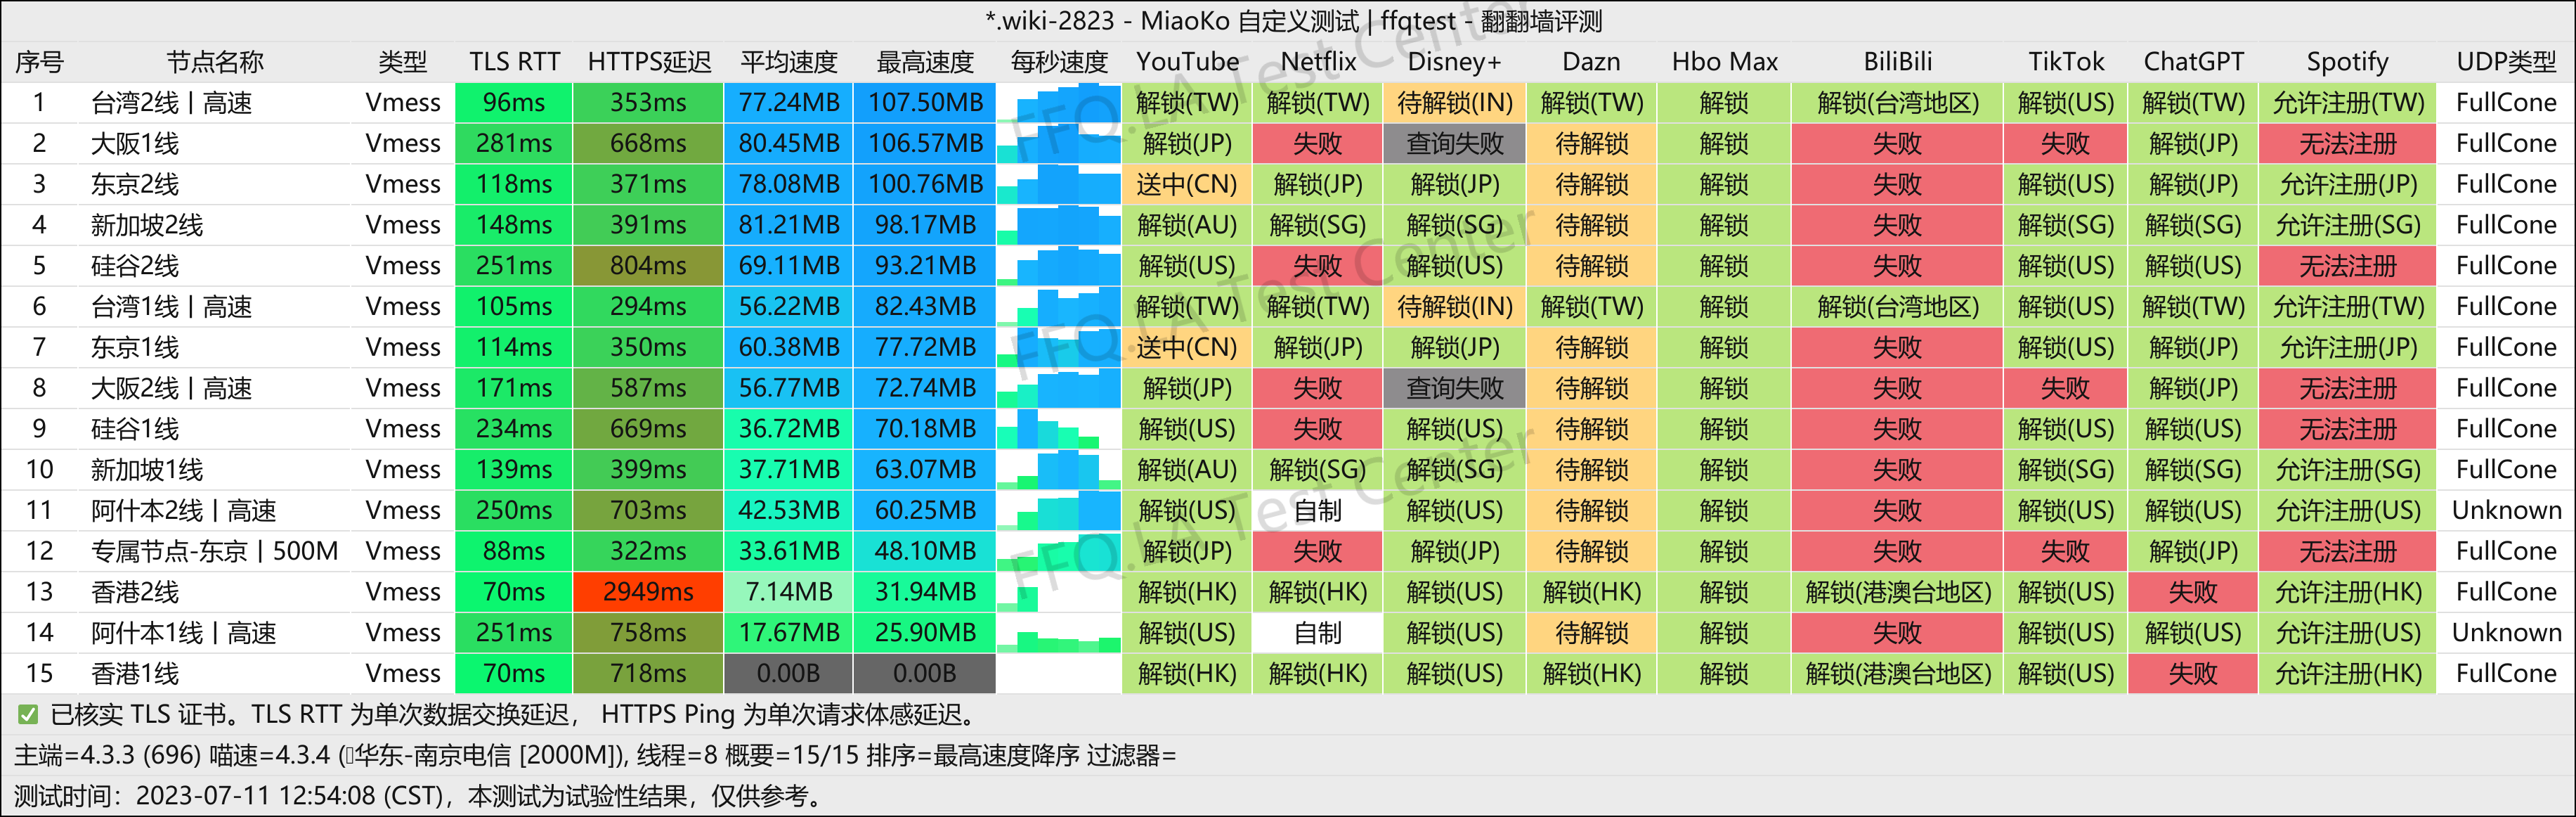Click the Dazn column header
Viewport: 2576px width, 817px height.
pyautogui.click(x=1591, y=62)
